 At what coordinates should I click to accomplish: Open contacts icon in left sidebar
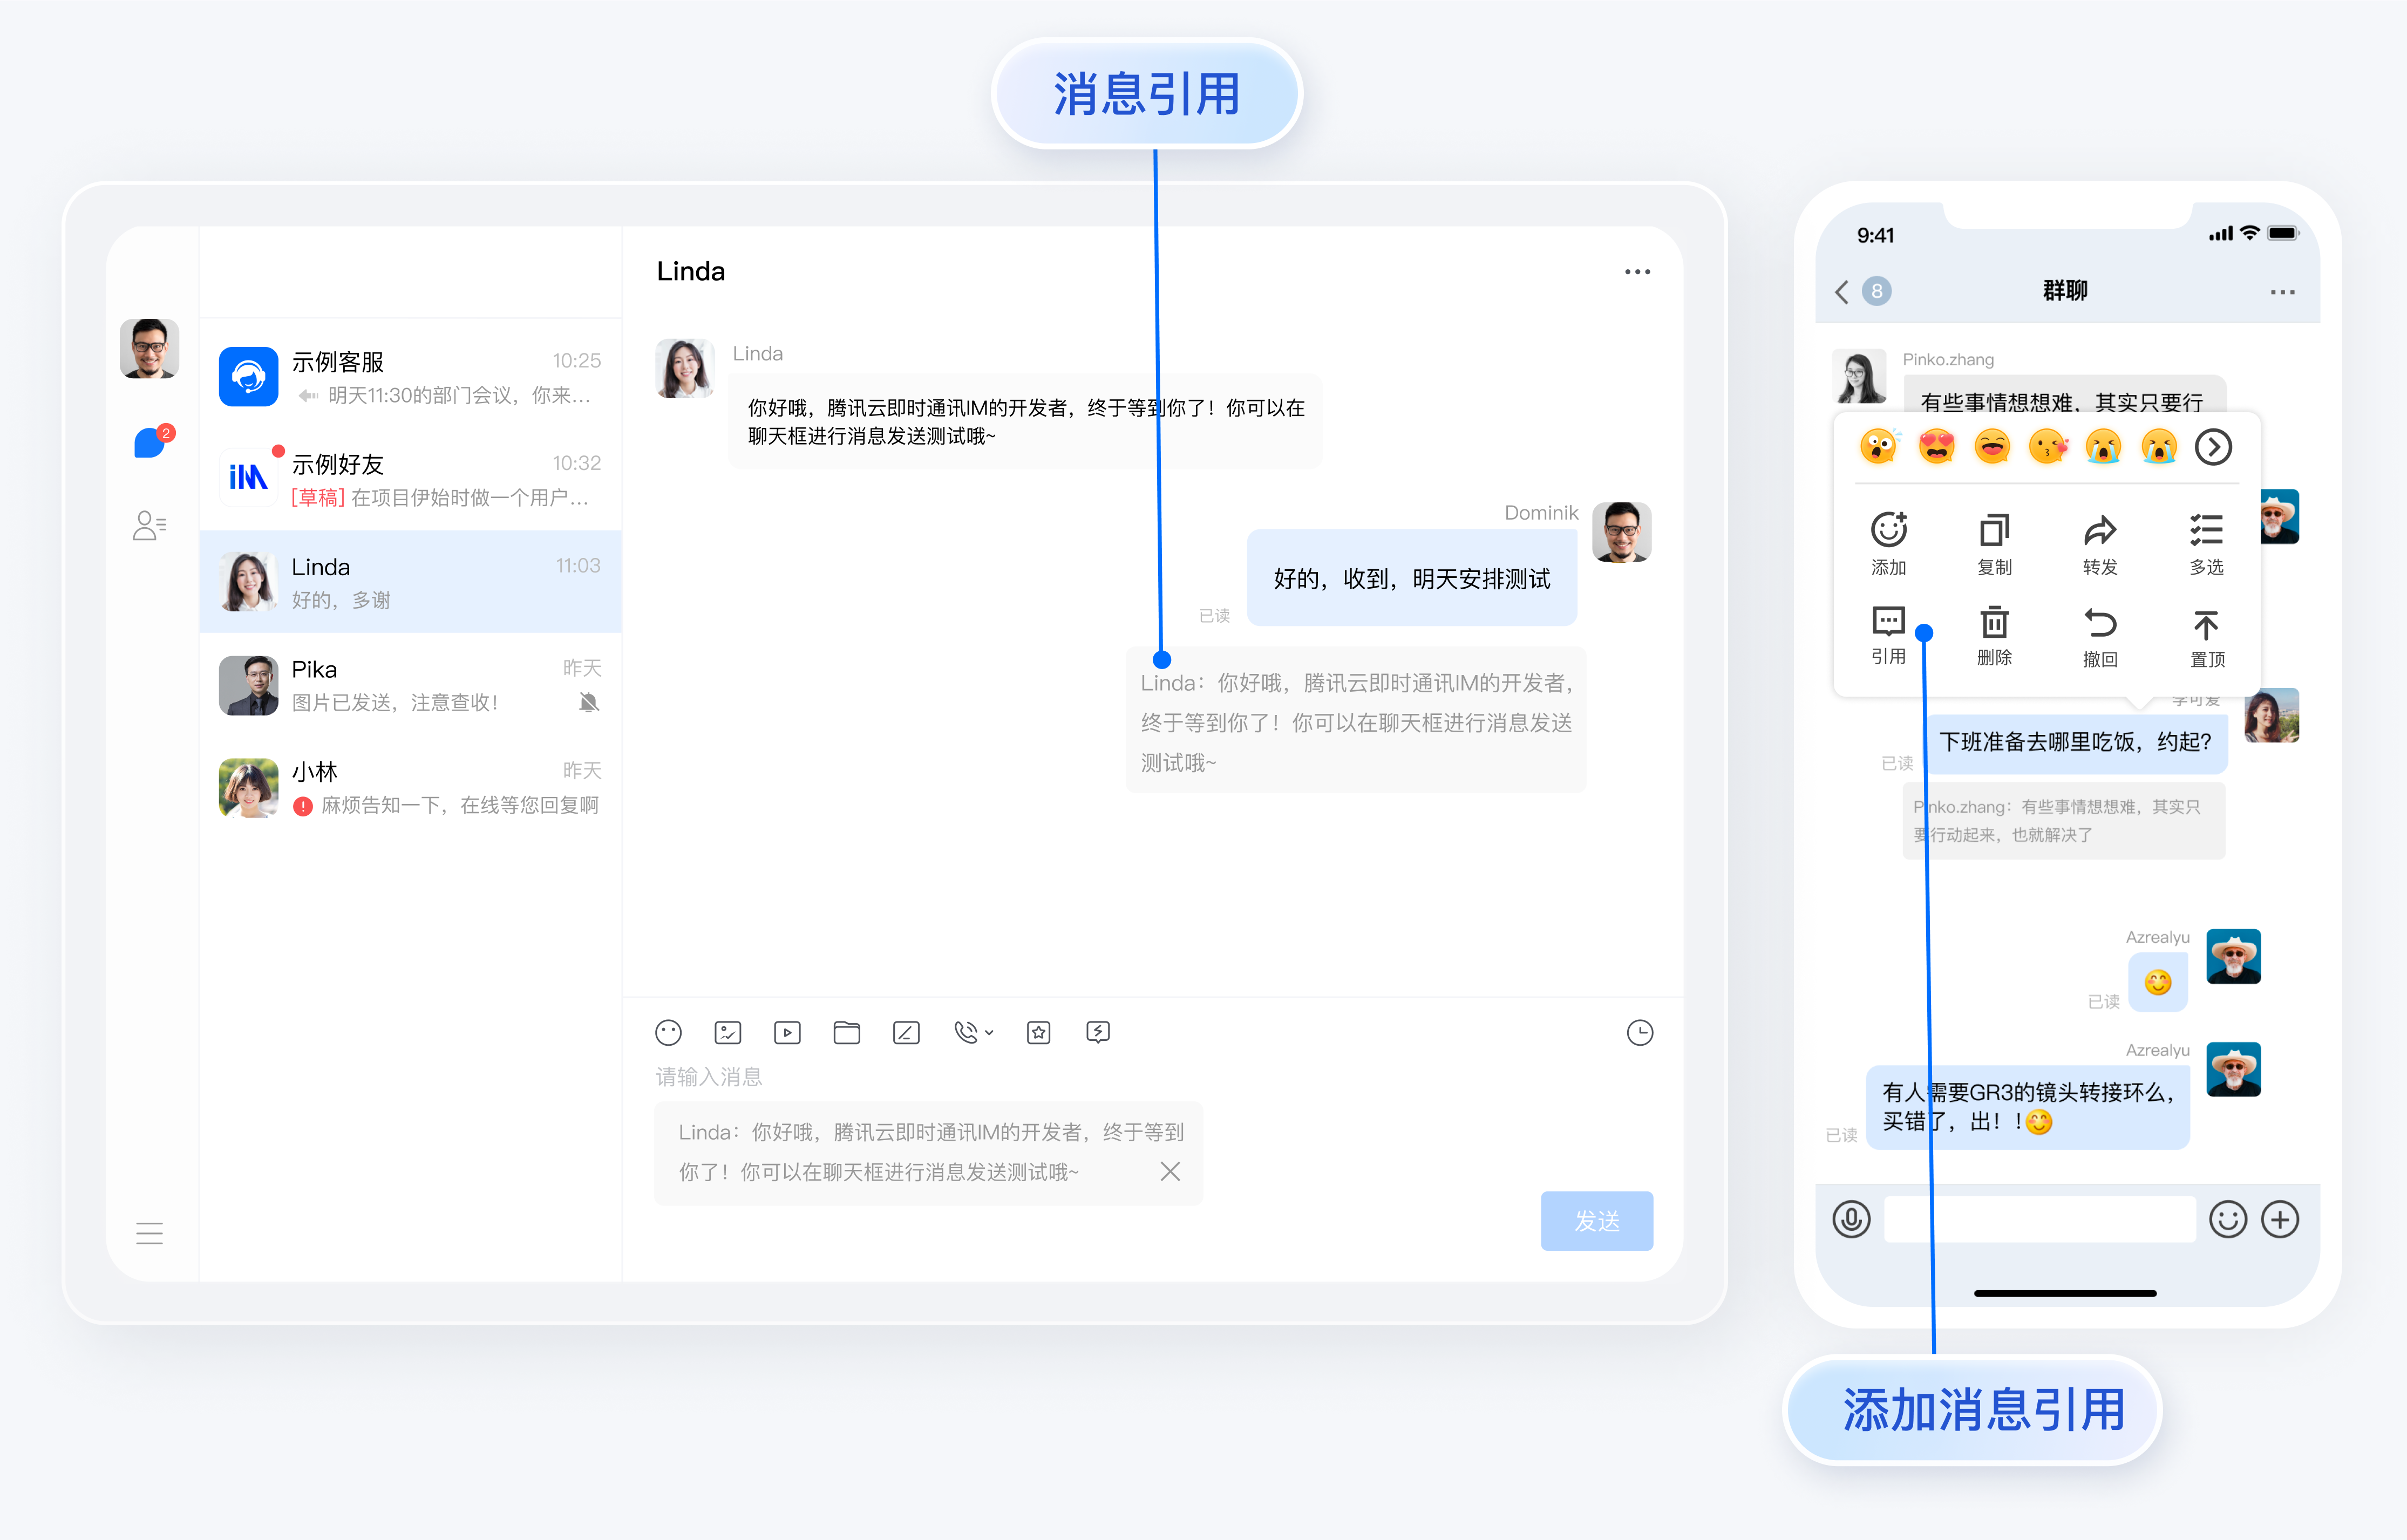click(149, 525)
